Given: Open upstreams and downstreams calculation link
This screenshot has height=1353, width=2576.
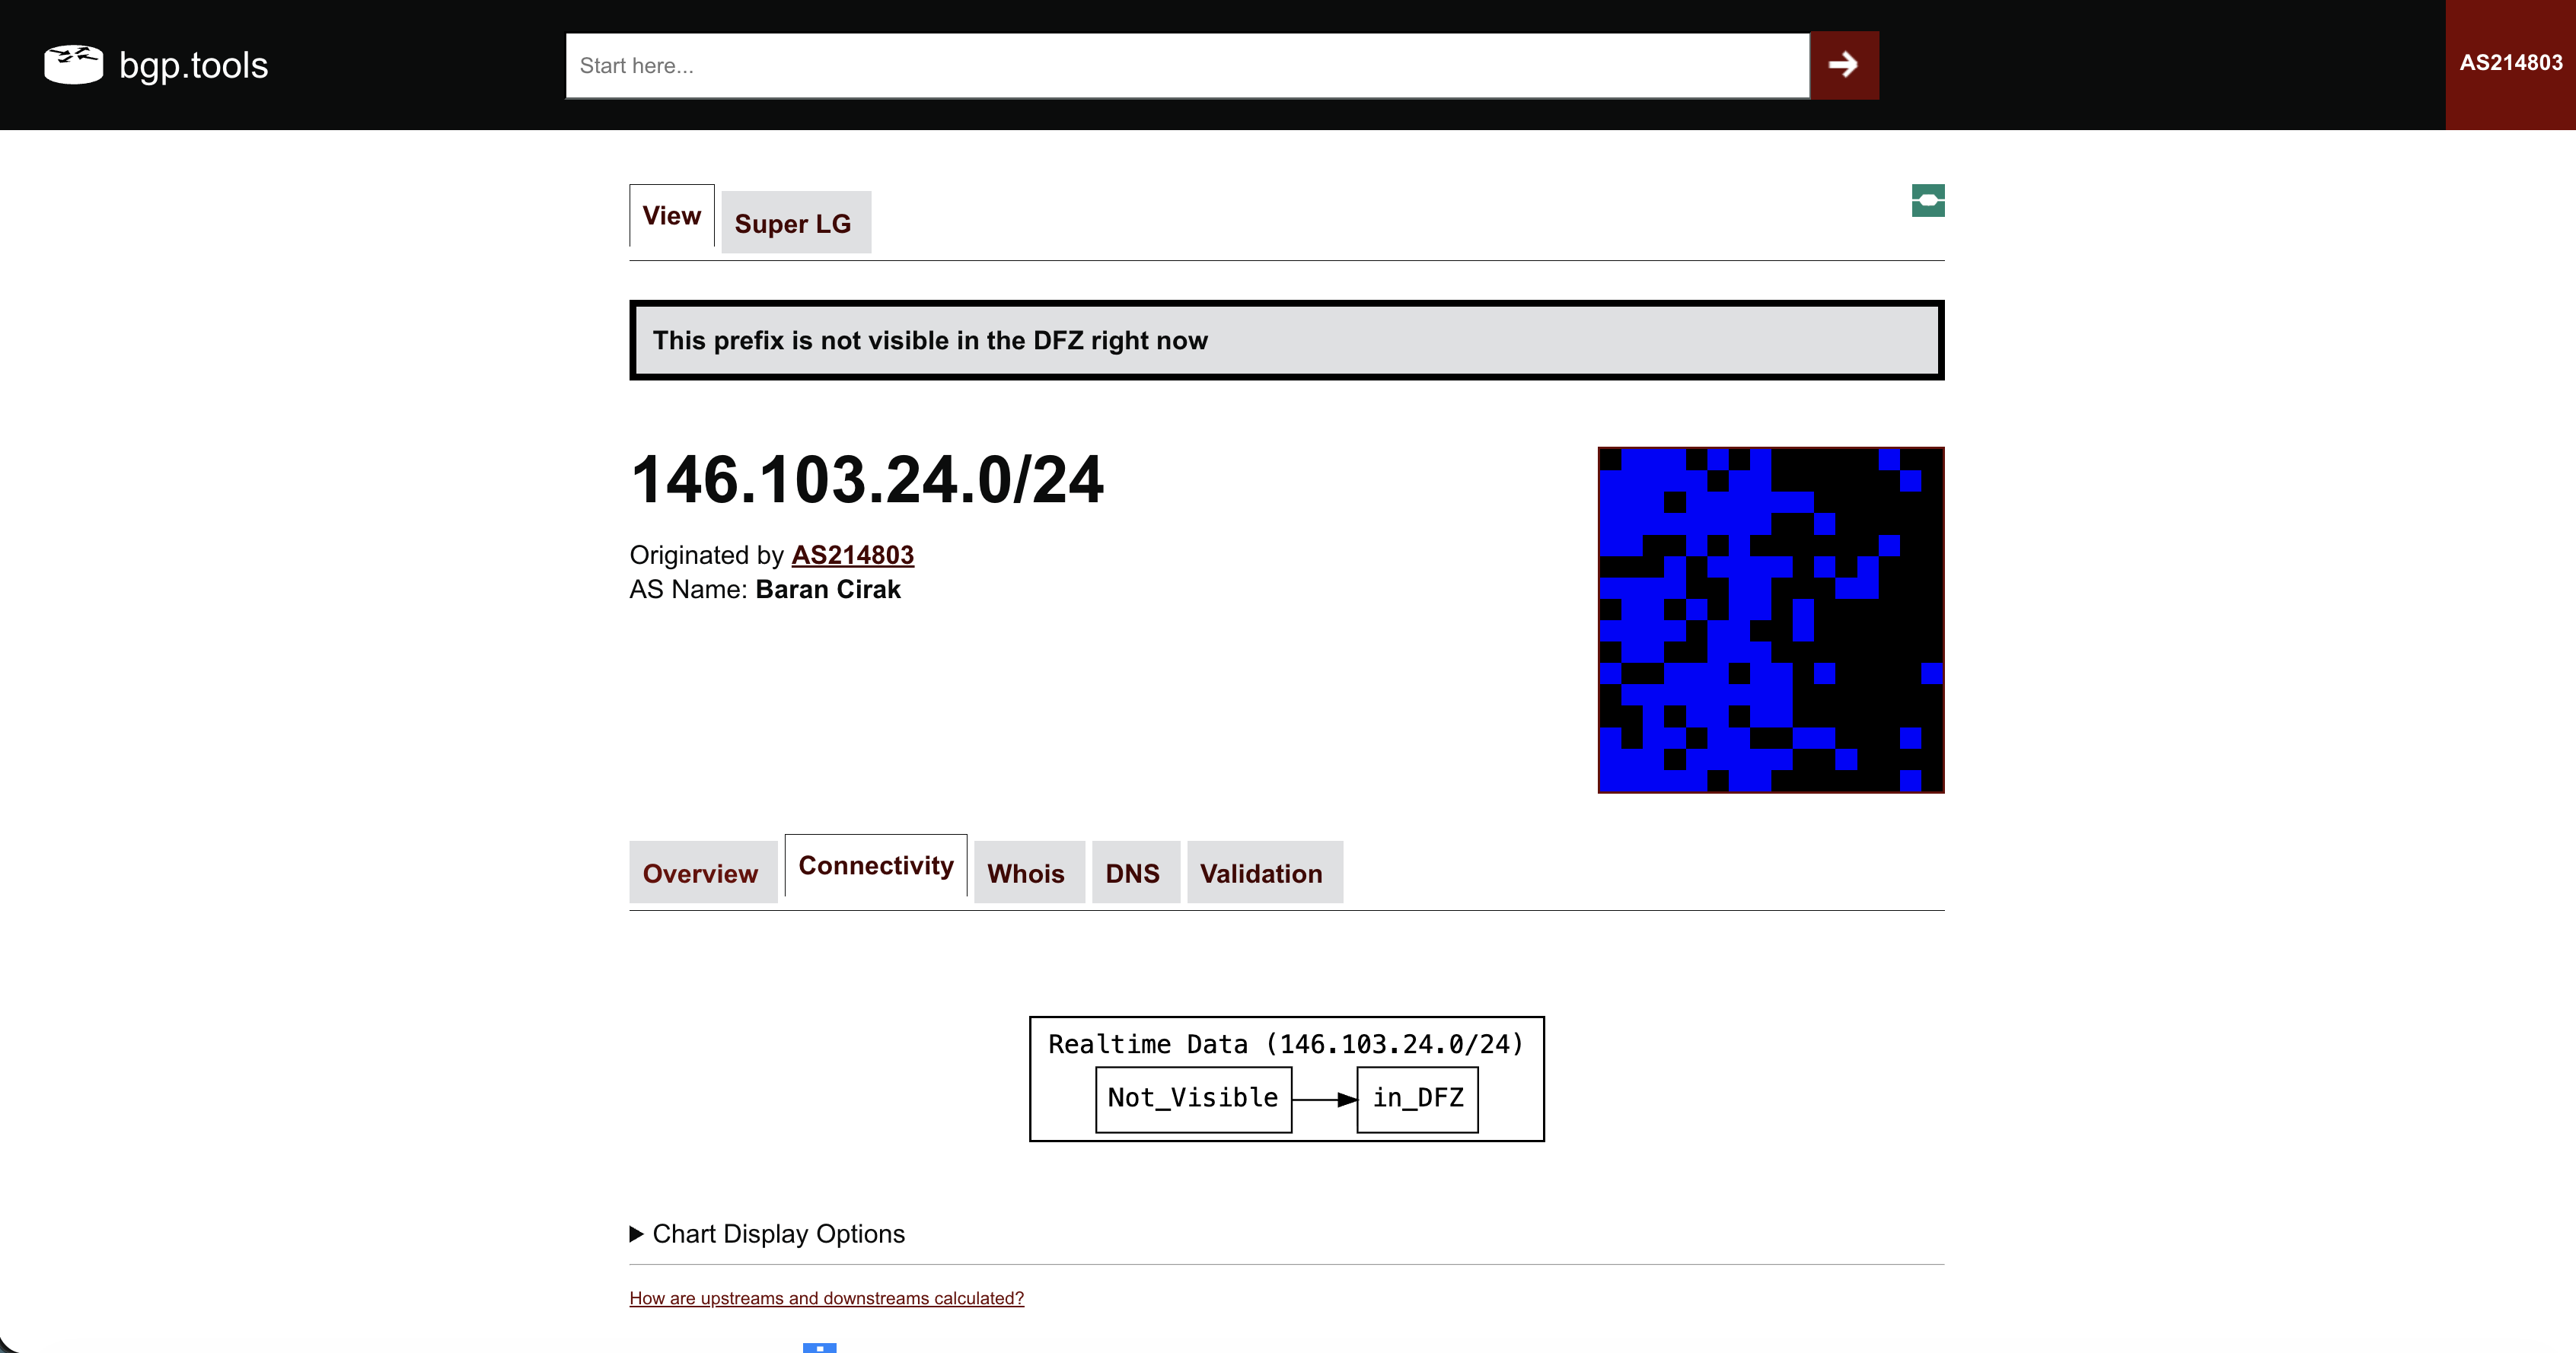Looking at the screenshot, I should 826,1298.
